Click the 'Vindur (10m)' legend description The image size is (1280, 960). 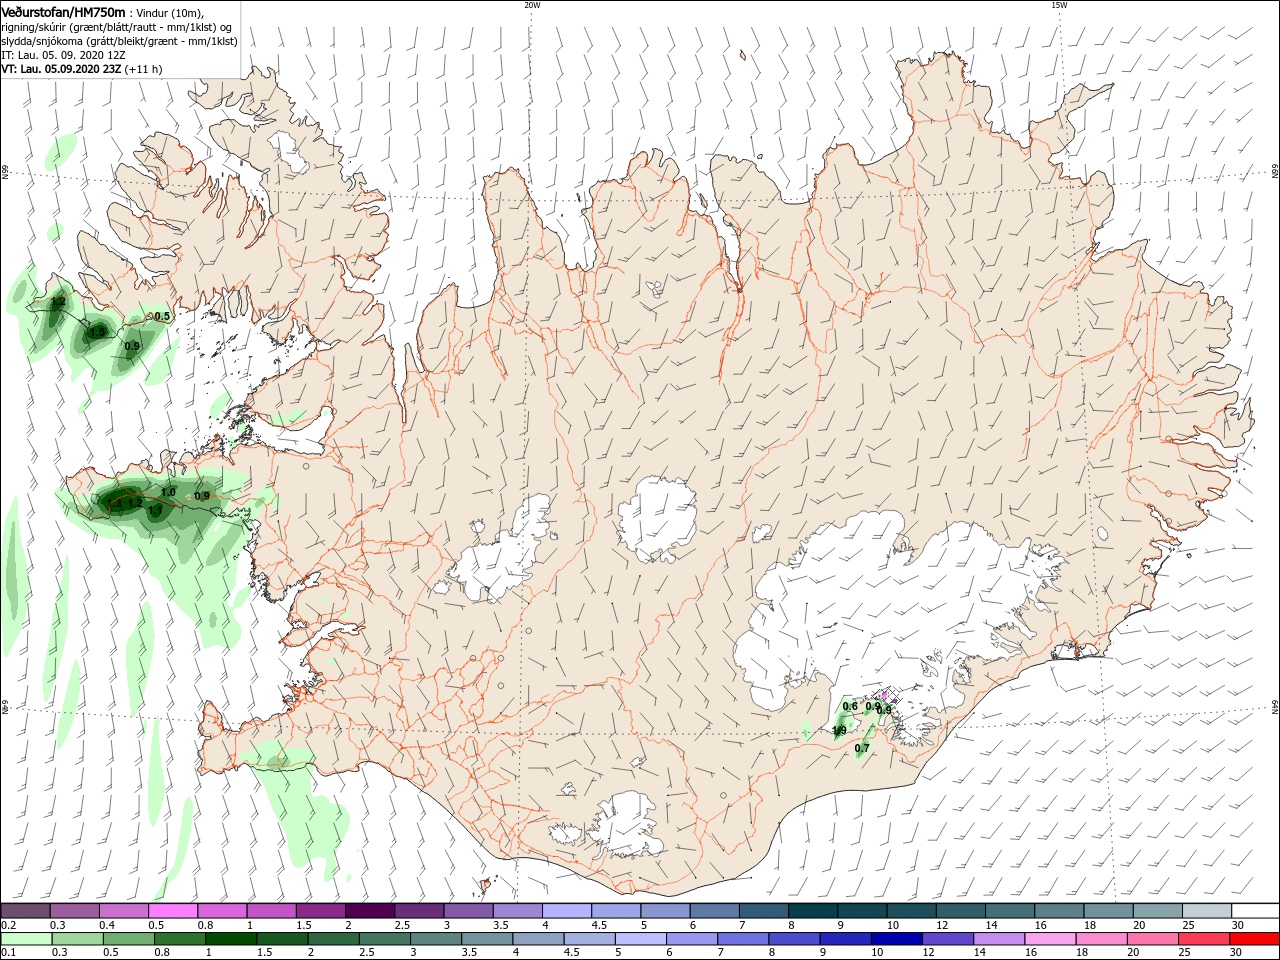(x=169, y=12)
